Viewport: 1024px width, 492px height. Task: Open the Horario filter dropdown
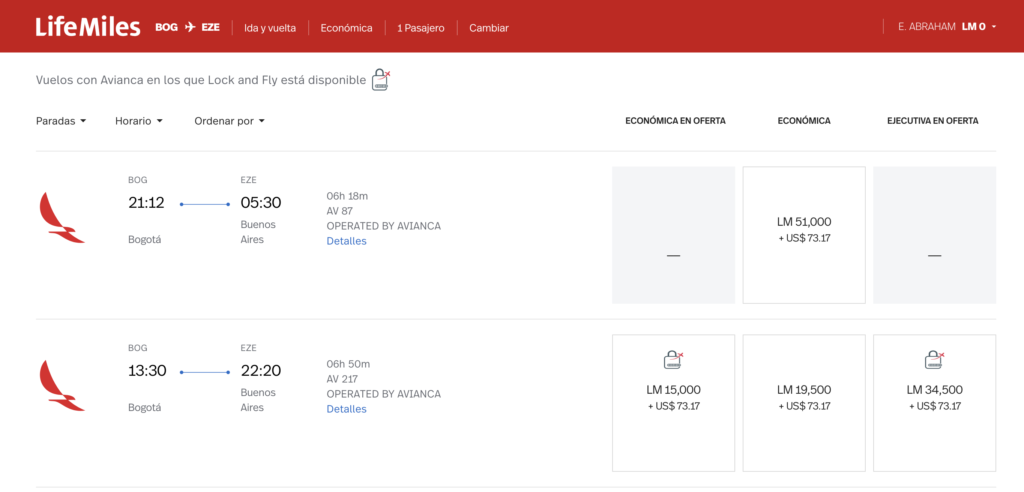(138, 121)
